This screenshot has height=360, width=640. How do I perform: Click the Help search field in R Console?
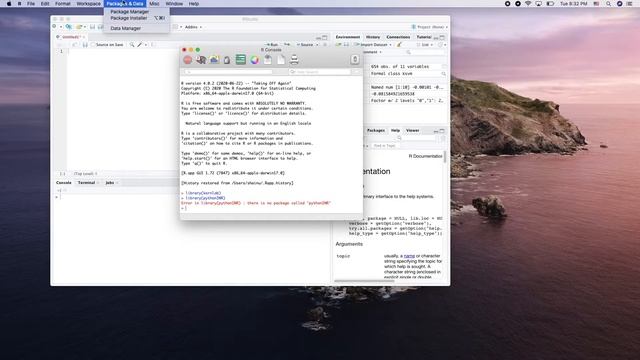(x=320, y=72)
